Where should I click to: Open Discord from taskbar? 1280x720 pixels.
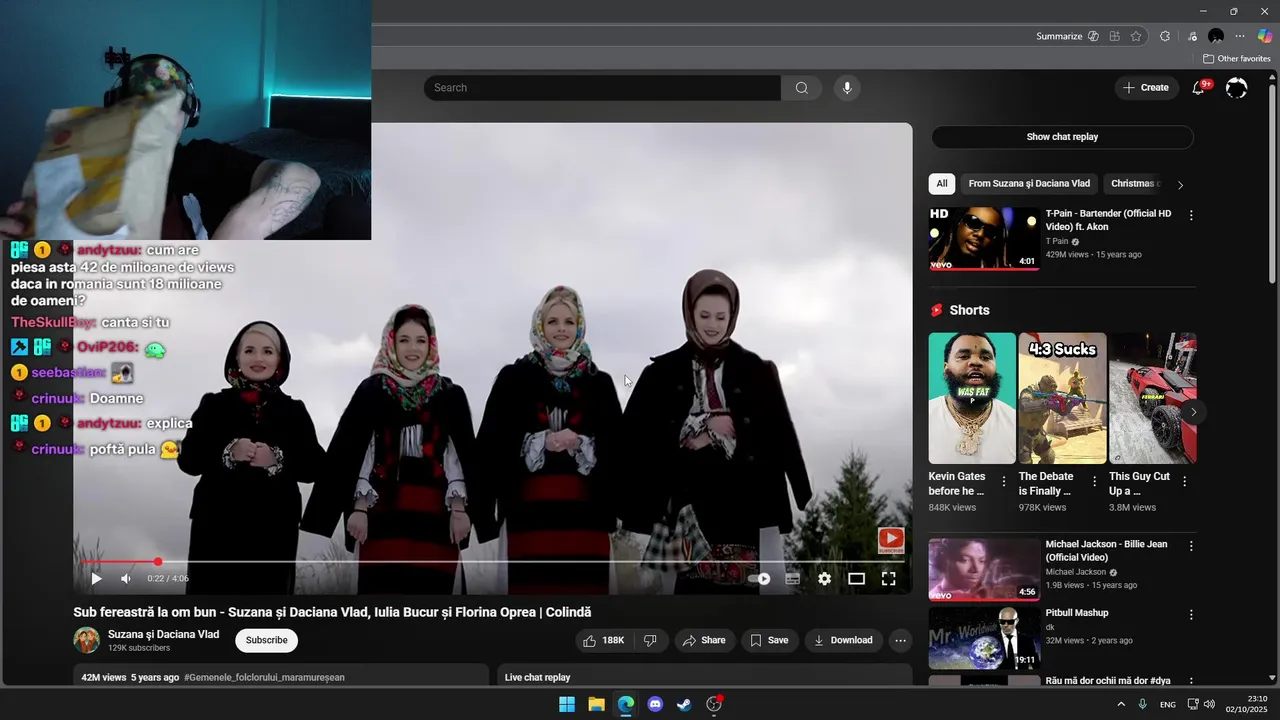(x=655, y=704)
